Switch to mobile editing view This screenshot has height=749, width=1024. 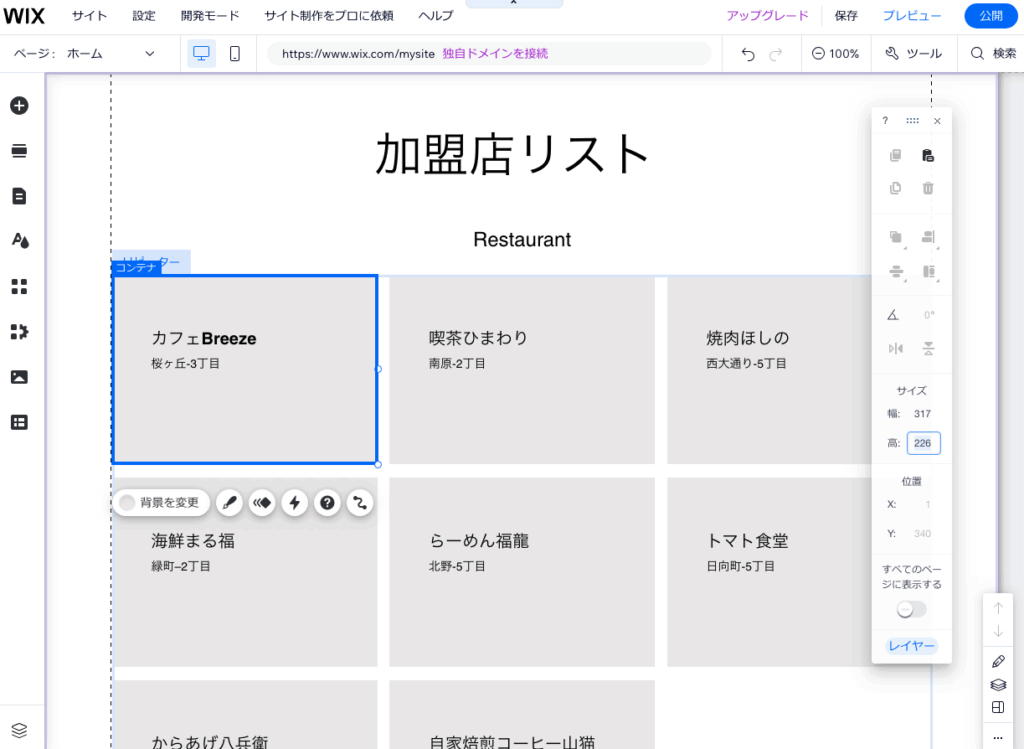pos(234,53)
